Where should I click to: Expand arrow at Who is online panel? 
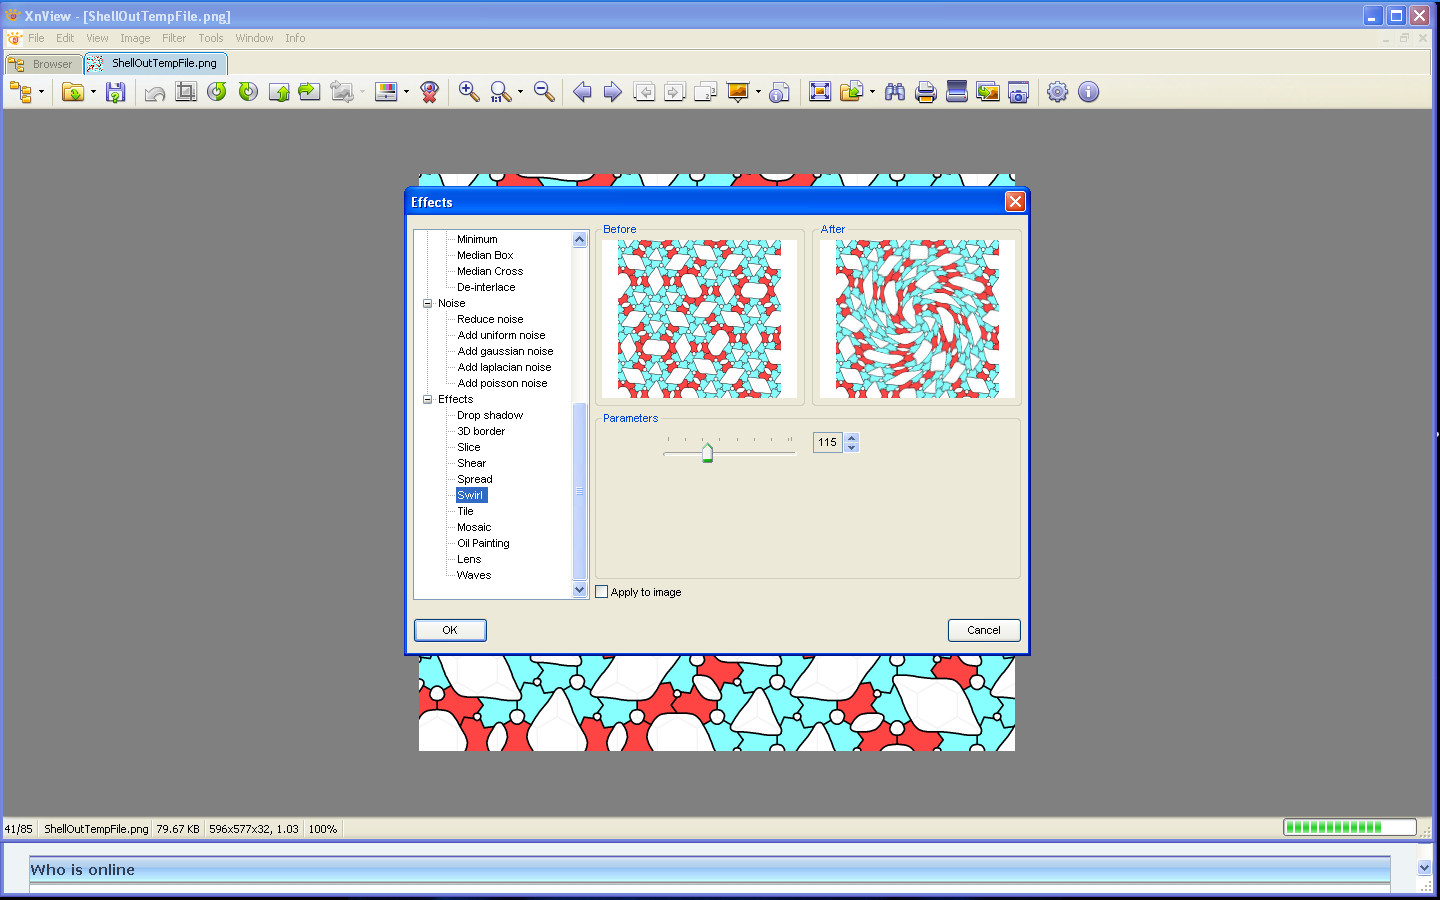coord(1425,868)
